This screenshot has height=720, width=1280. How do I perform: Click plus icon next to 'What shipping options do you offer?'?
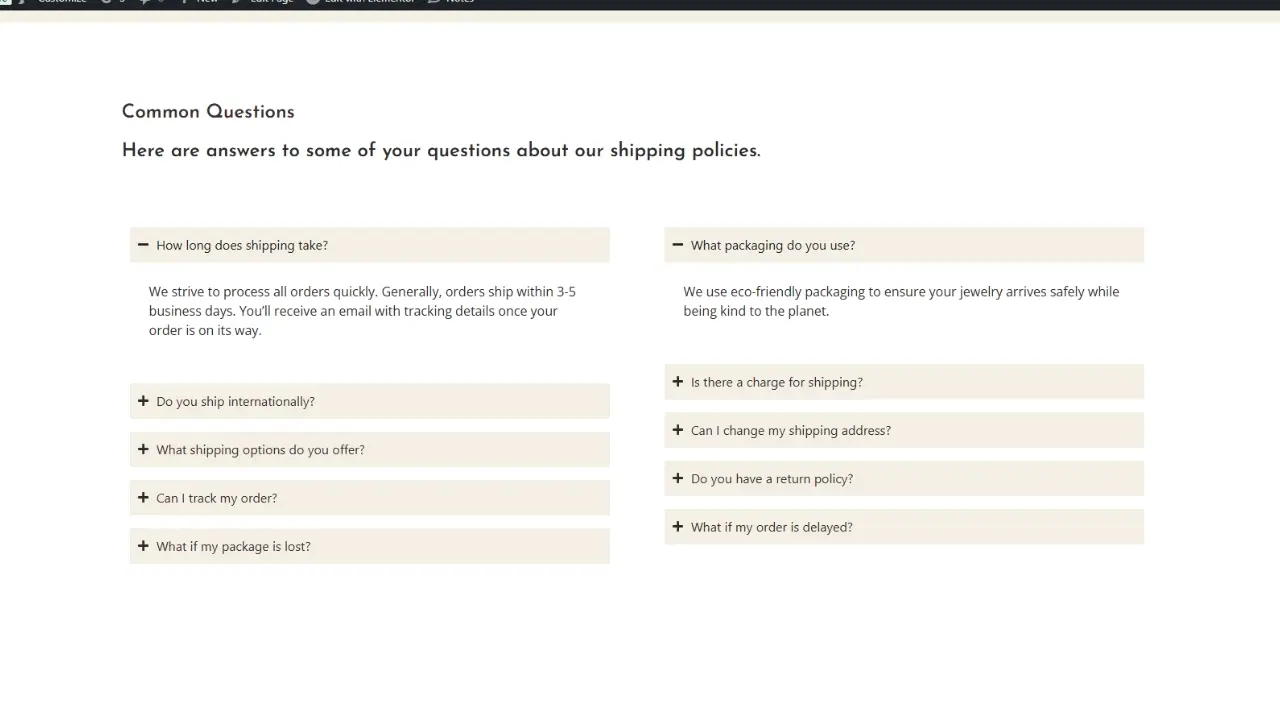pos(143,449)
